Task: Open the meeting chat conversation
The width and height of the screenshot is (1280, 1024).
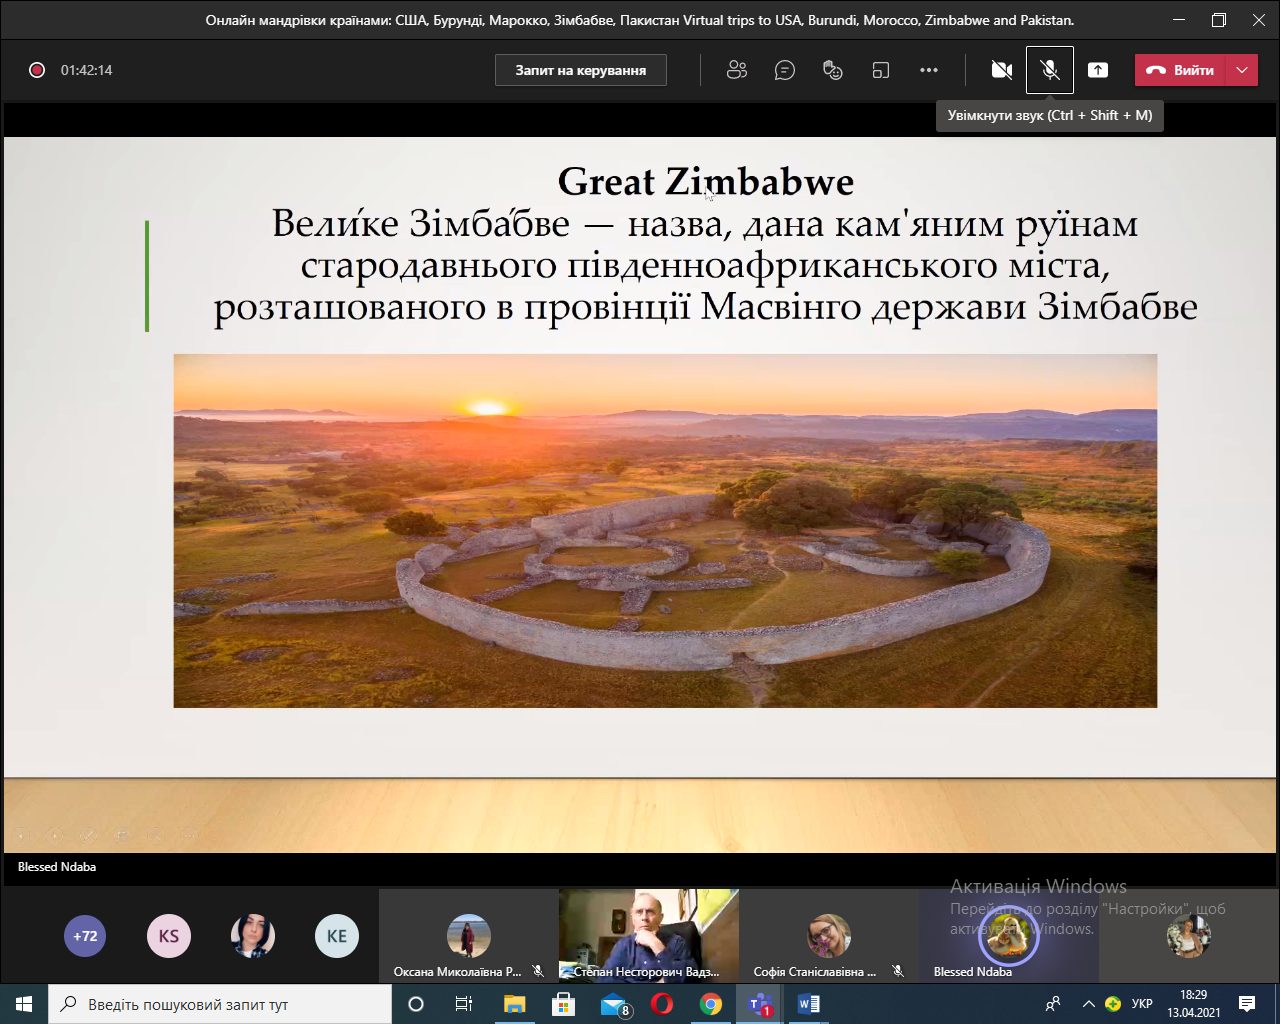Action: point(785,70)
